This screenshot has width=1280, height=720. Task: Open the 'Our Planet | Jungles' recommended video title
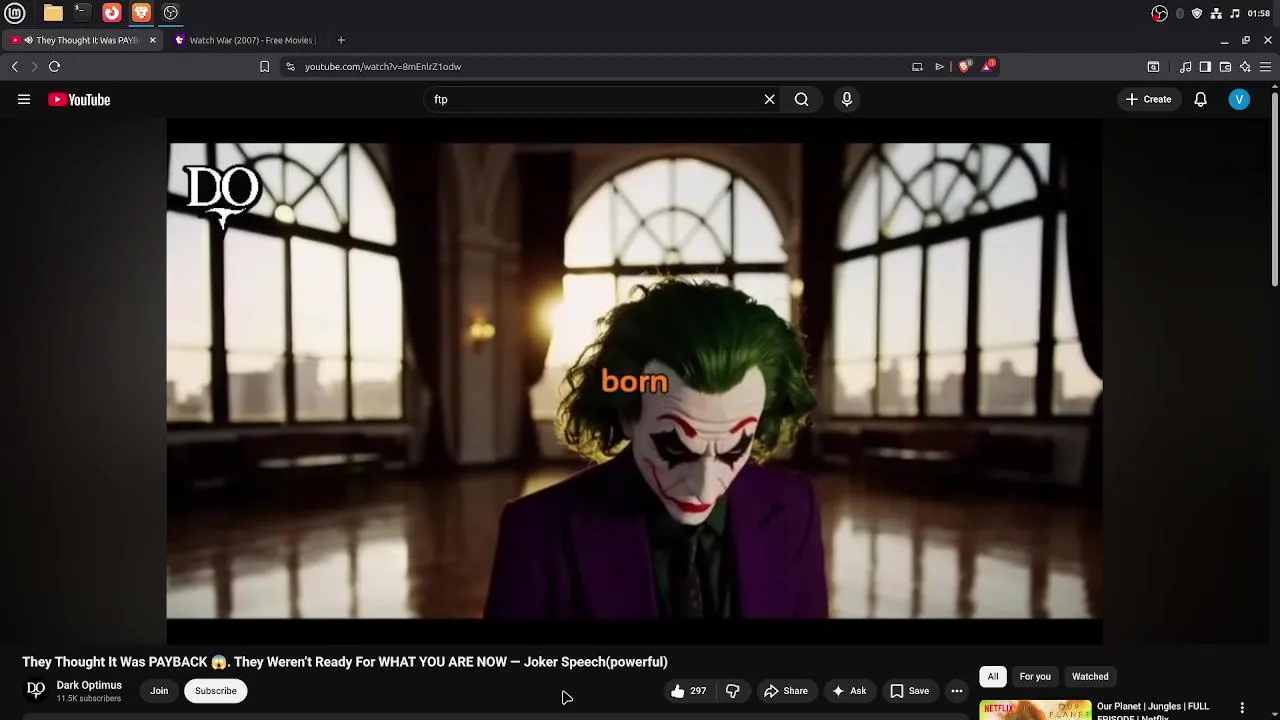1153,710
